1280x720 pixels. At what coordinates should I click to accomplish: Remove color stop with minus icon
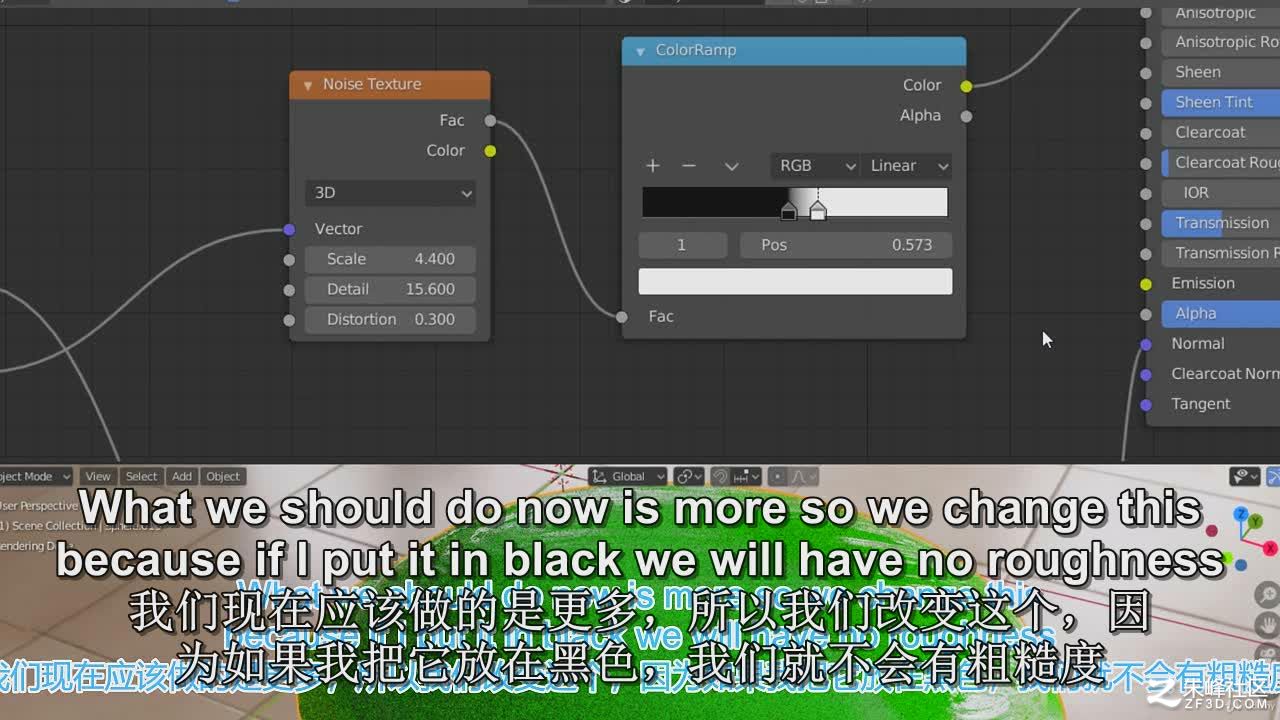coord(688,166)
